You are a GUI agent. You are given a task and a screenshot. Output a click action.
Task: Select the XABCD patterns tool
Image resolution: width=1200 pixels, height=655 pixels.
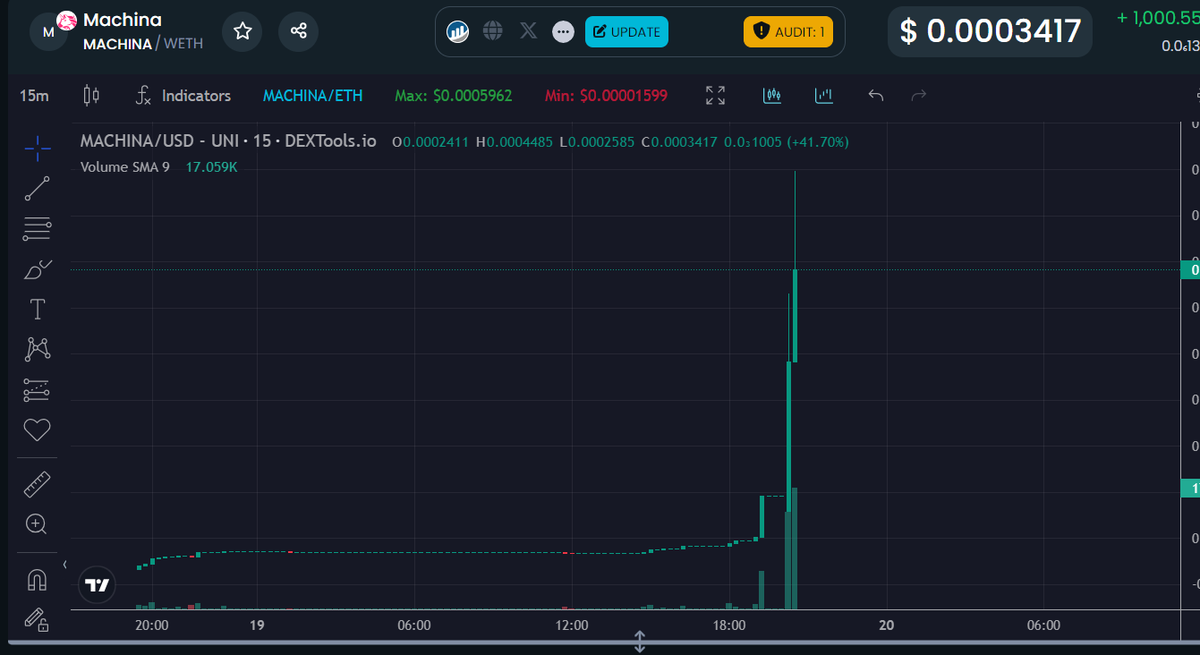(37, 349)
